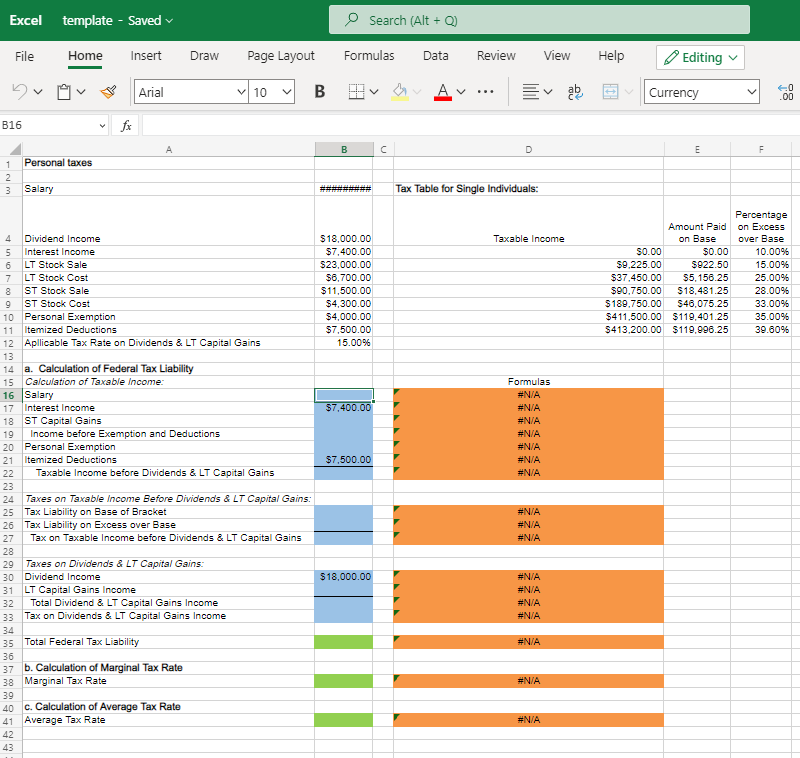Switch to the Insert tab
The image size is (800, 758).
[146, 56]
